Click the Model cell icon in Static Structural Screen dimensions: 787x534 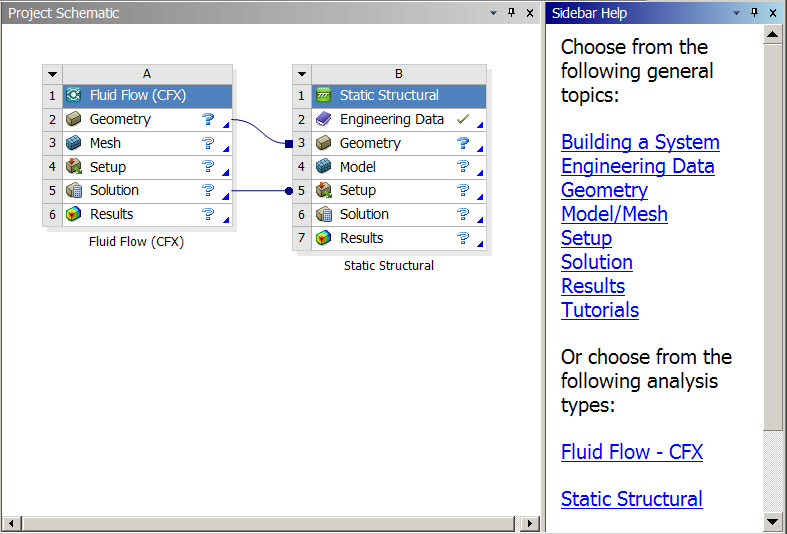click(x=323, y=167)
